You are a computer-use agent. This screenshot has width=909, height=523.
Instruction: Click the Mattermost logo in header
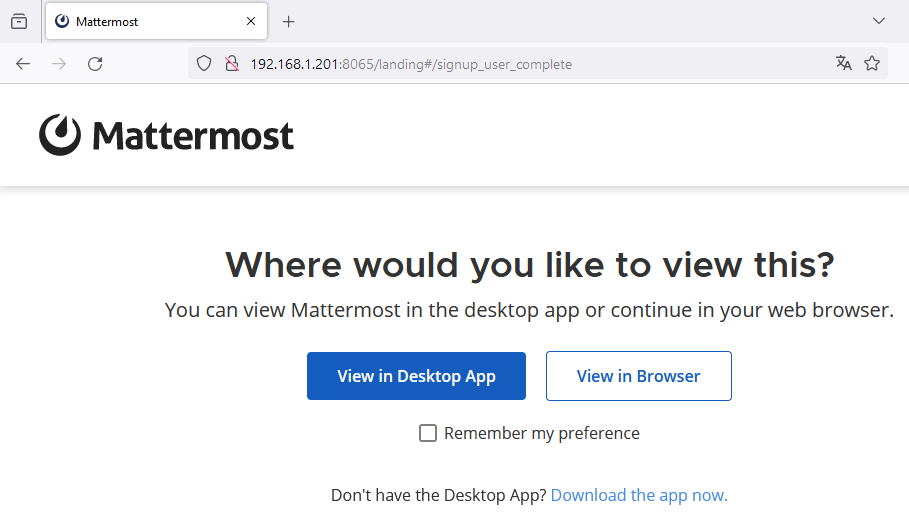pyautogui.click(x=166, y=135)
